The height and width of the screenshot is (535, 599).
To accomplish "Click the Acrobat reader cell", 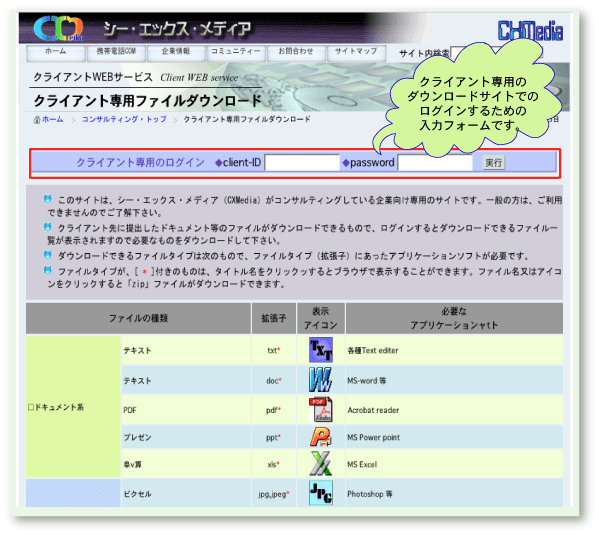I will [454, 410].
